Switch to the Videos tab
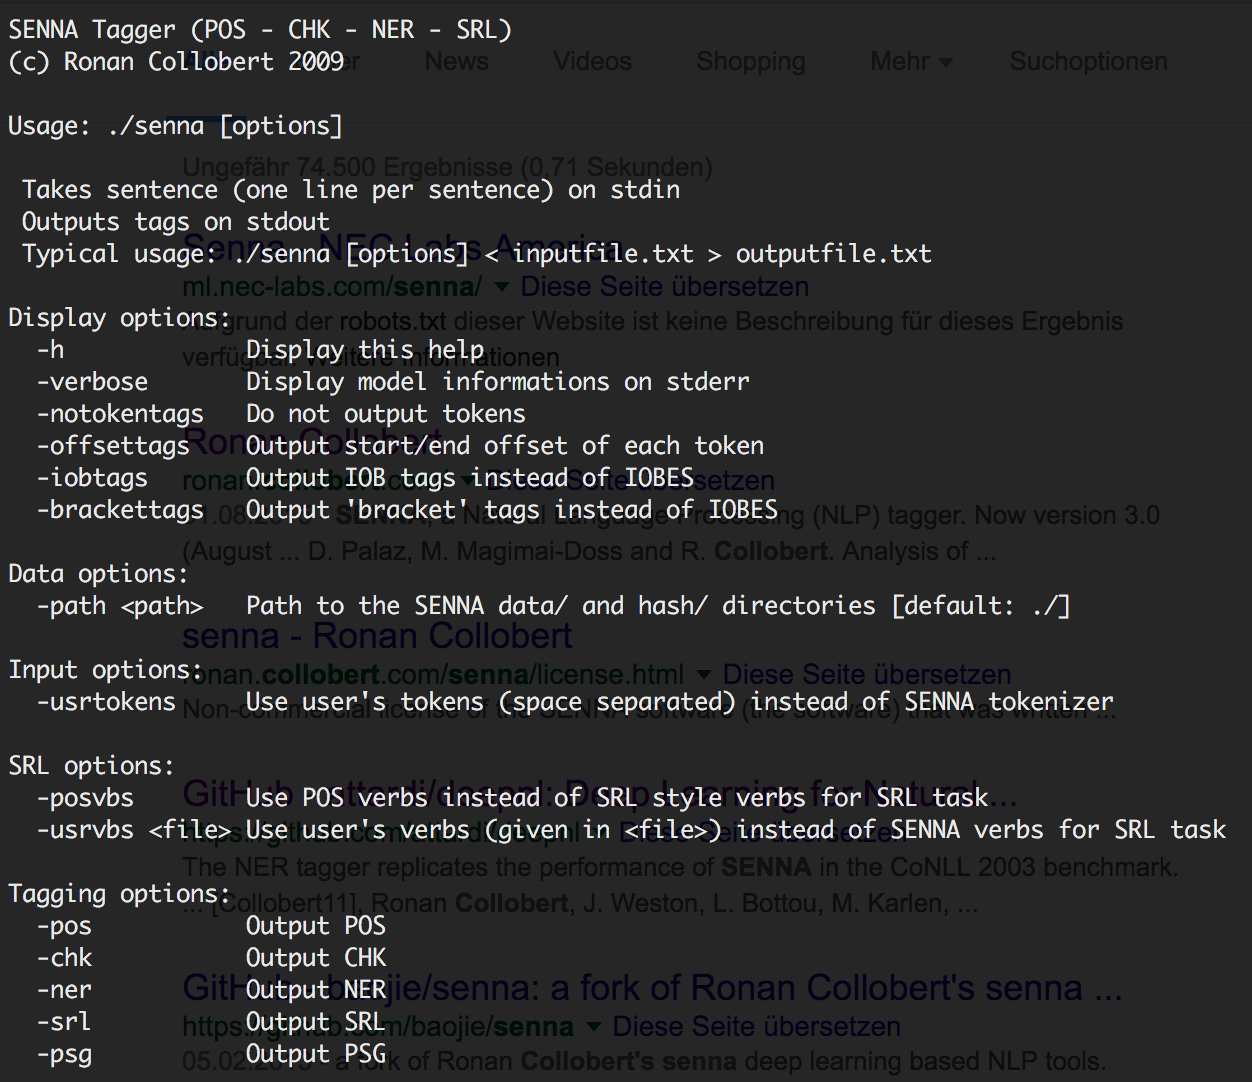This screenshot has height=1082, width=1252. pyautogui.click(x=591, y=61)
